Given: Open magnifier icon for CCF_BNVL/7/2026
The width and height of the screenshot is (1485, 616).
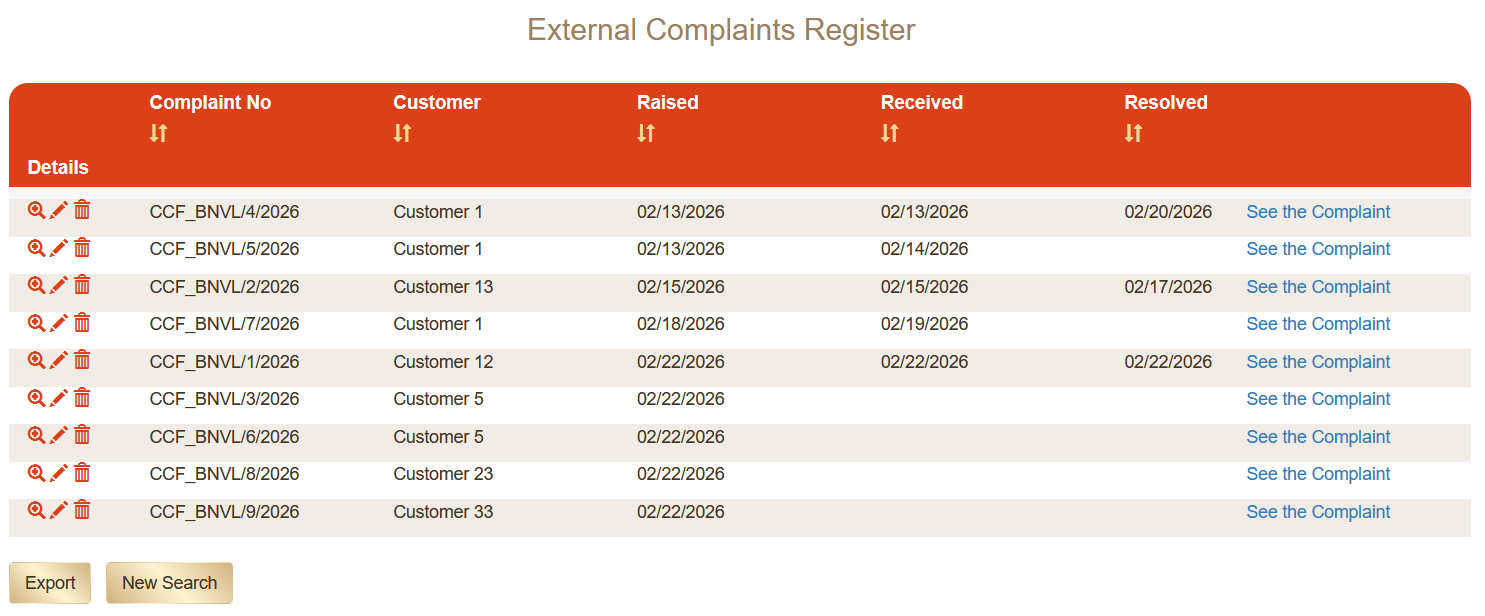Looking at the screenshot, I should click(x=36, y=323).
